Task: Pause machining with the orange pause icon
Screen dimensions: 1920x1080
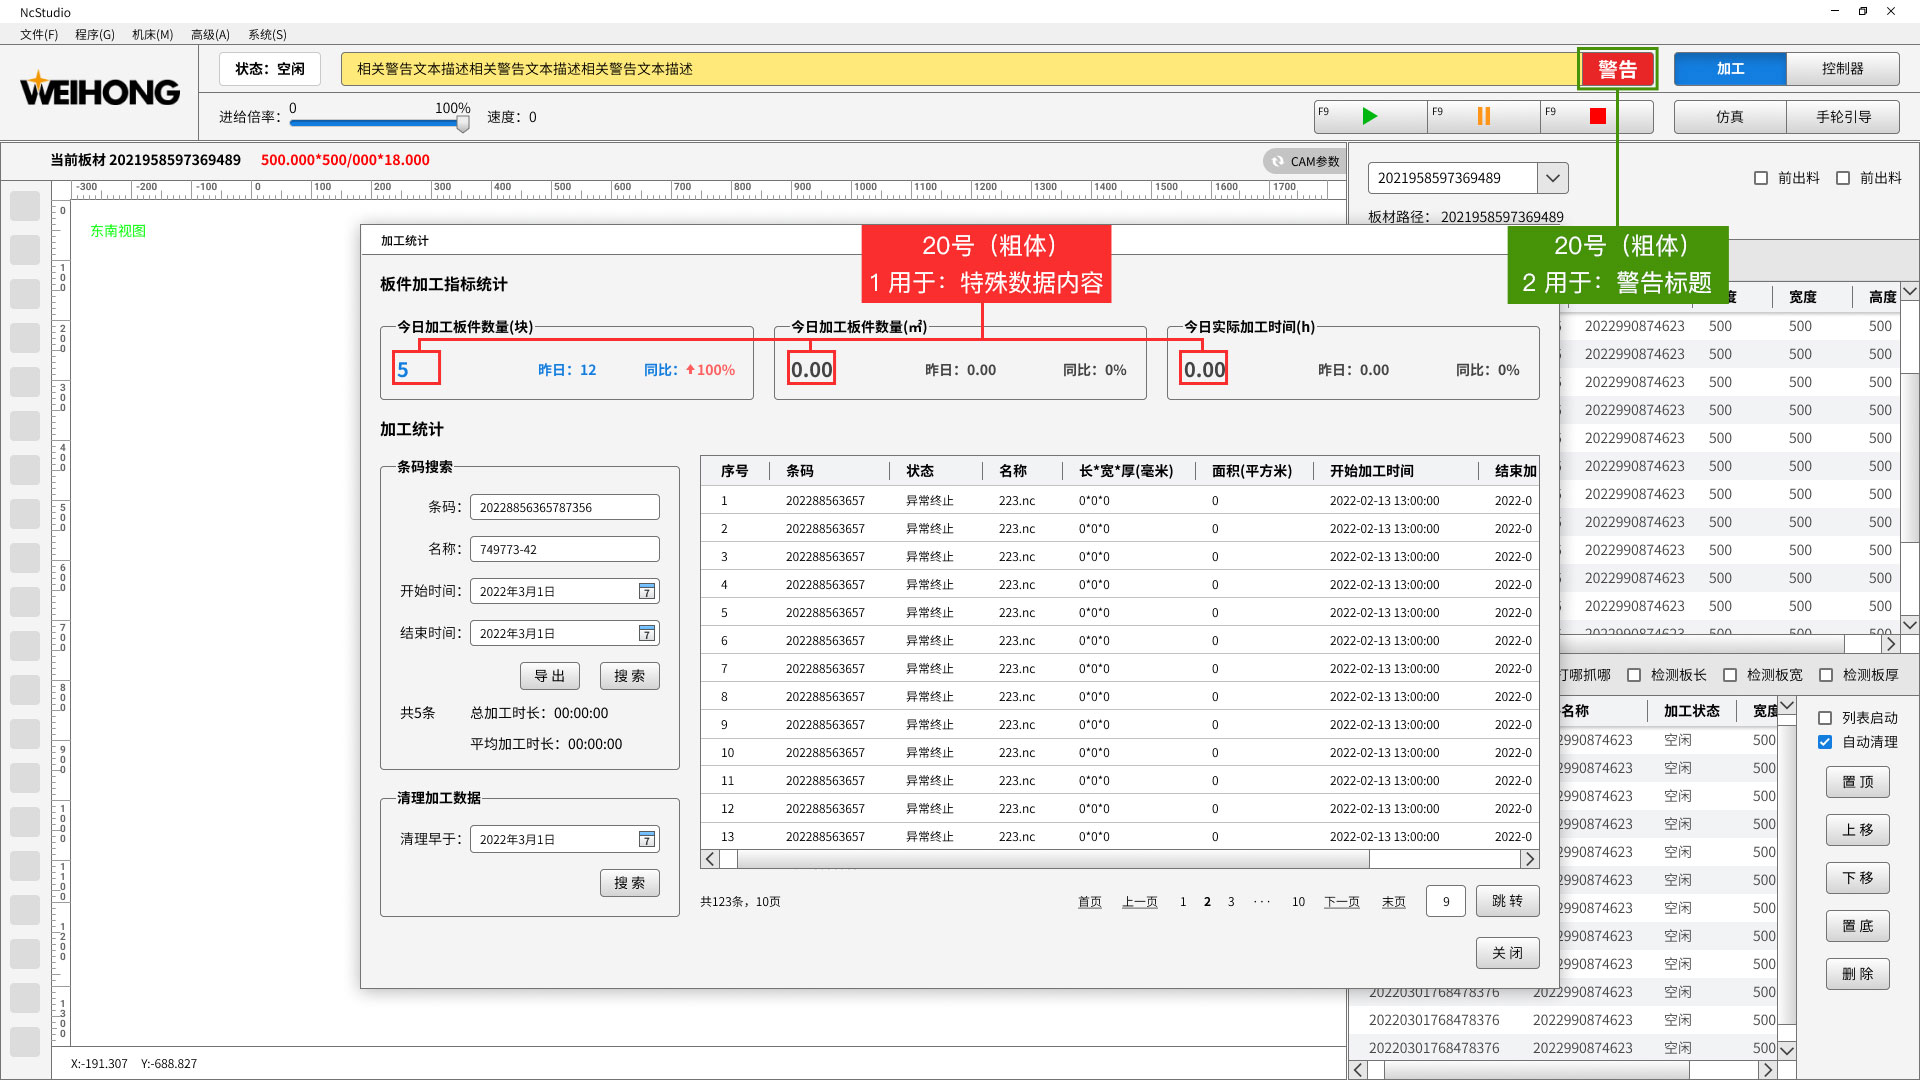Action: click(x=1483, y=117)
